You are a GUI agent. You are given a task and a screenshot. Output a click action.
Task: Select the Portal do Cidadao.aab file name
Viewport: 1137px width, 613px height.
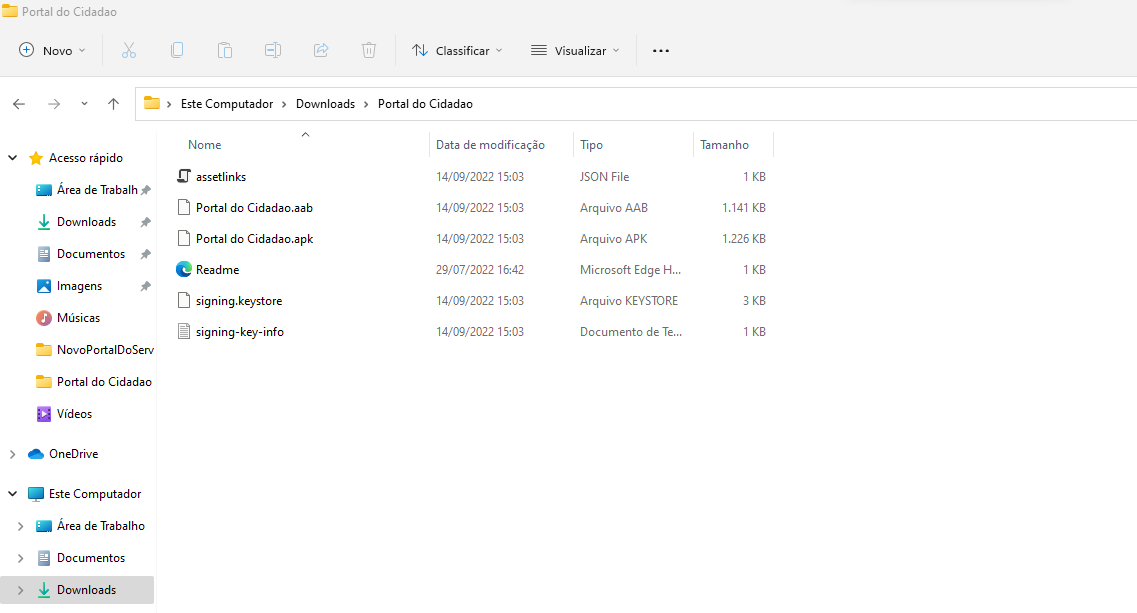[x=254, y=207]
